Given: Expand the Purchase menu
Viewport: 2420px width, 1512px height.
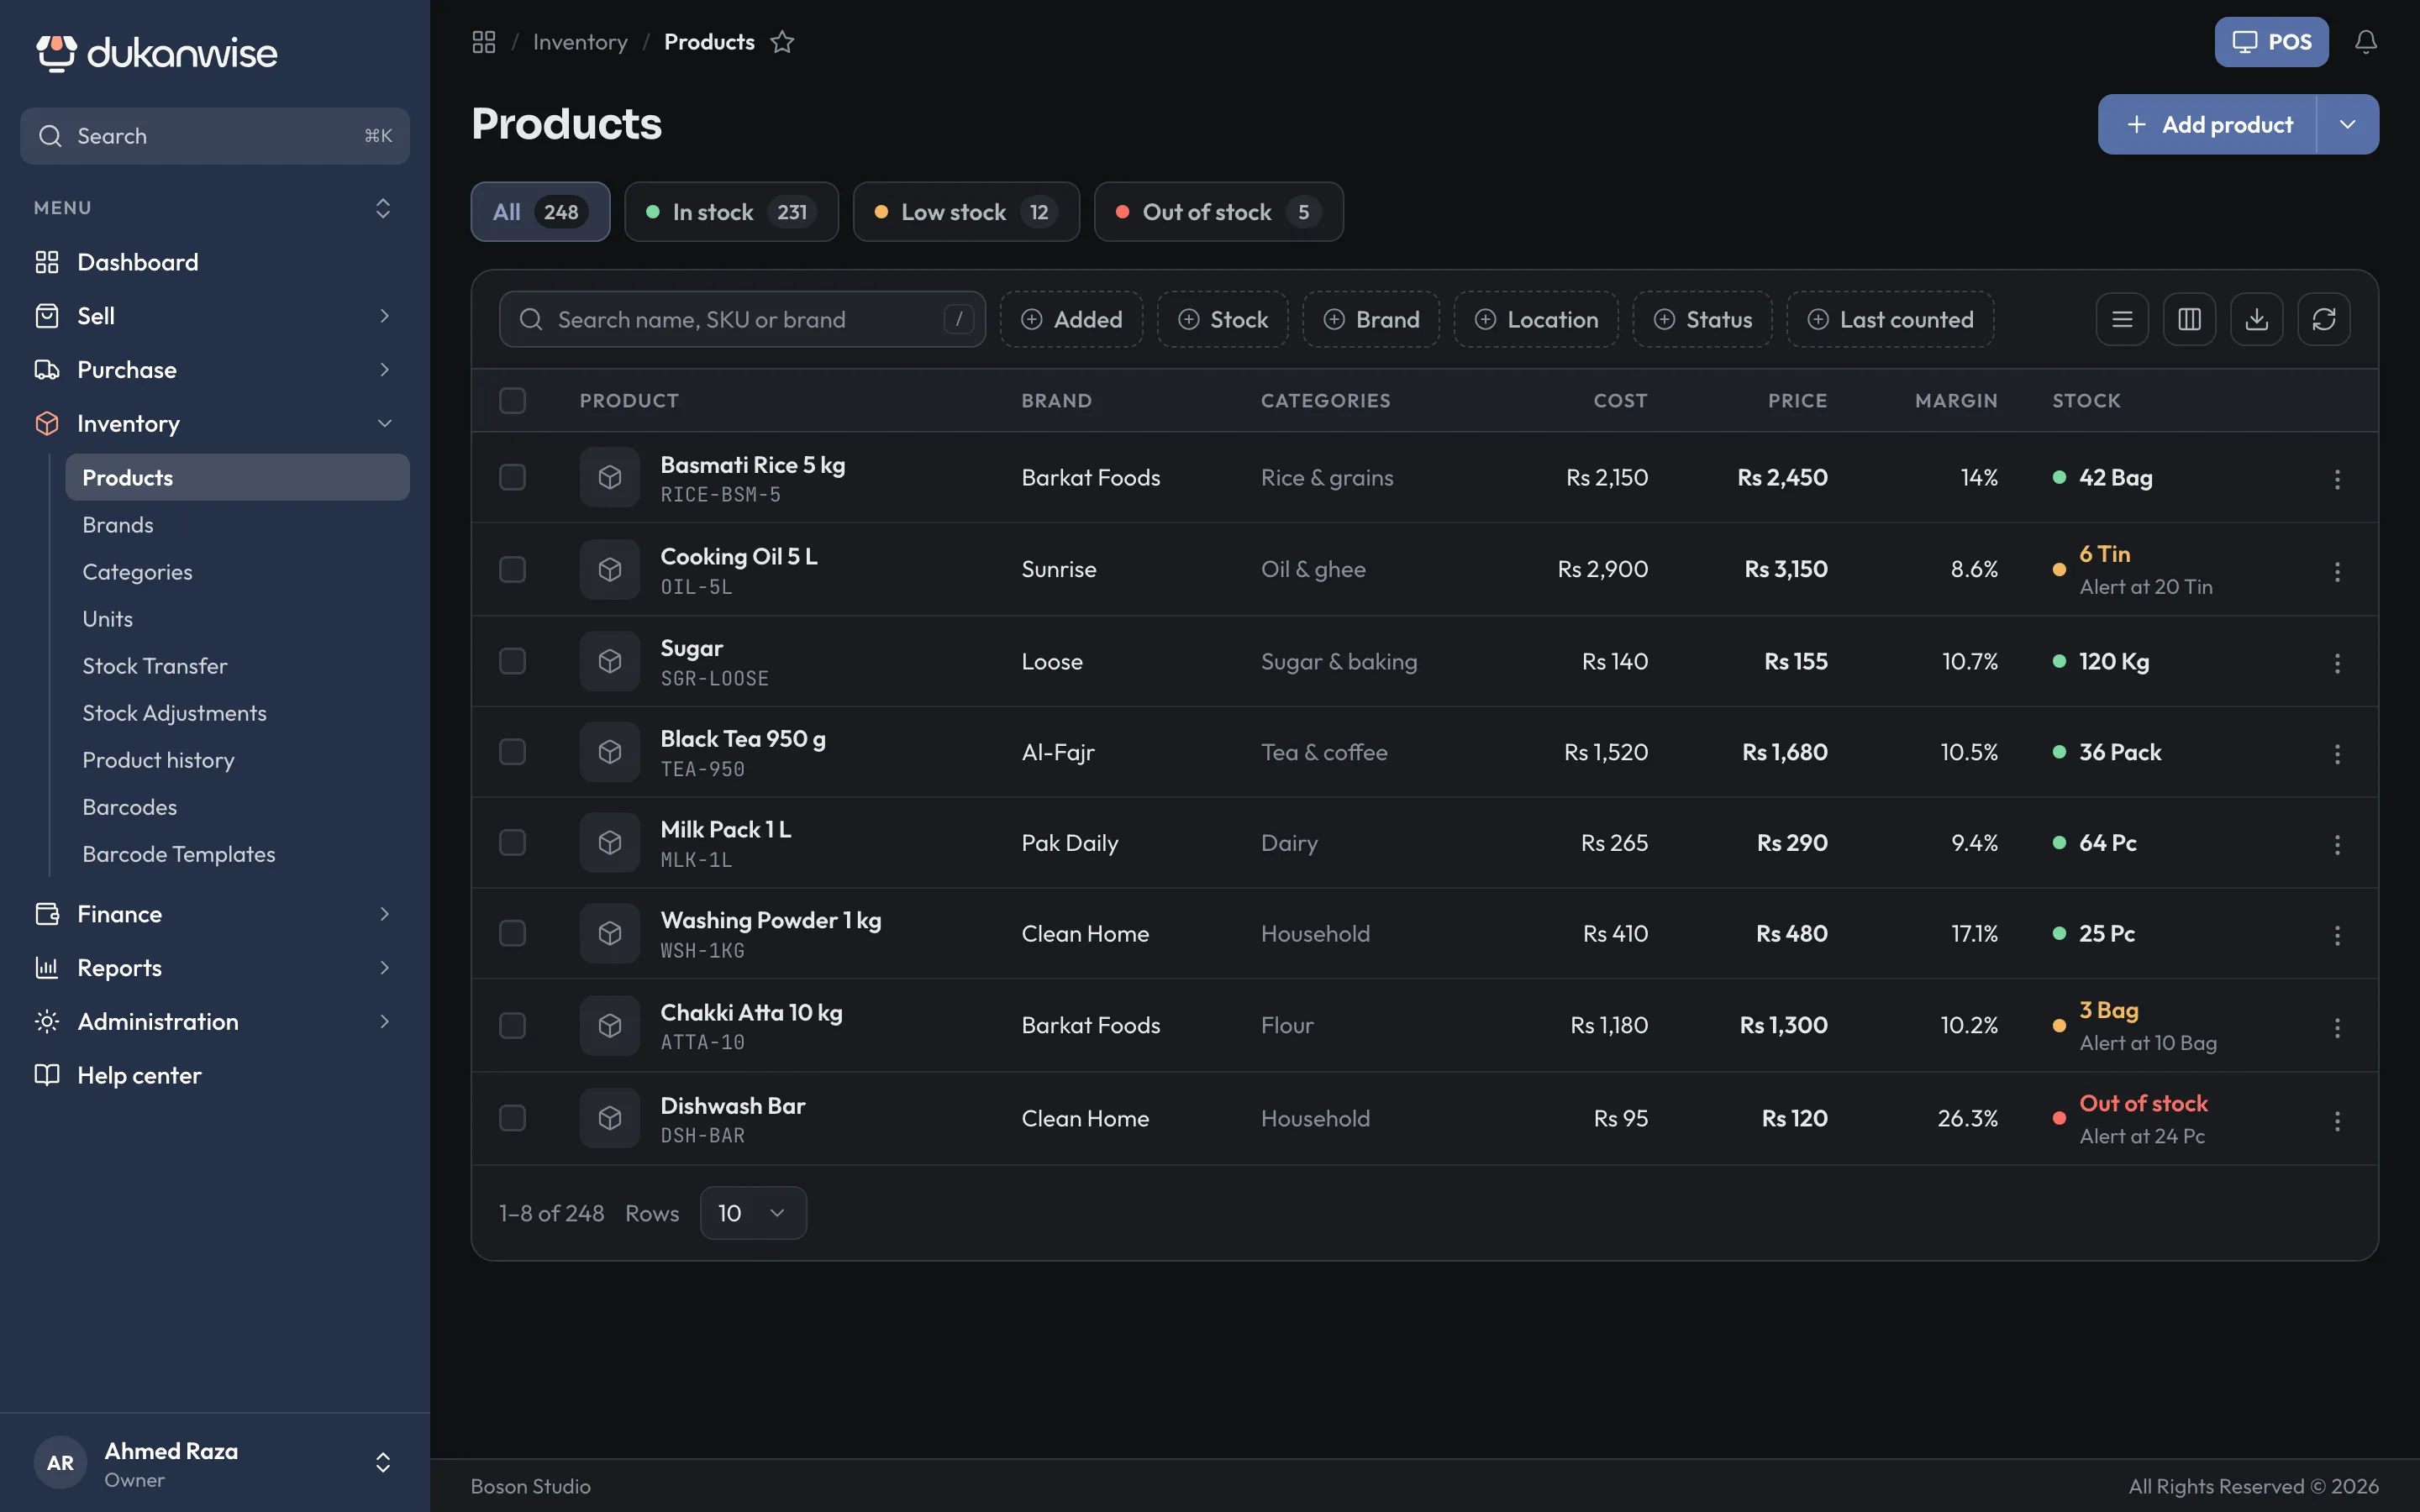Looking at the screenshot, I should (x=215, y=370).
